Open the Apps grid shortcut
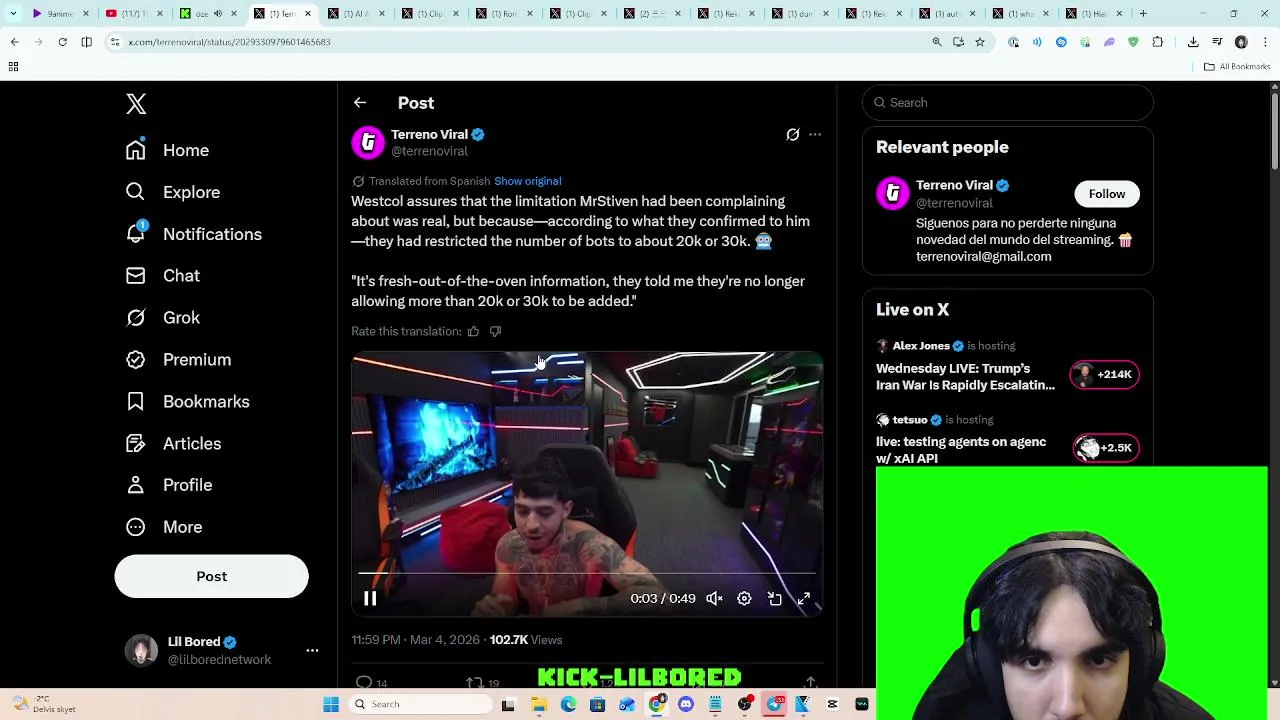Image resolution: width=1280 pixels, height=720 pixels. pyautogui.click(x=13, y=67)
